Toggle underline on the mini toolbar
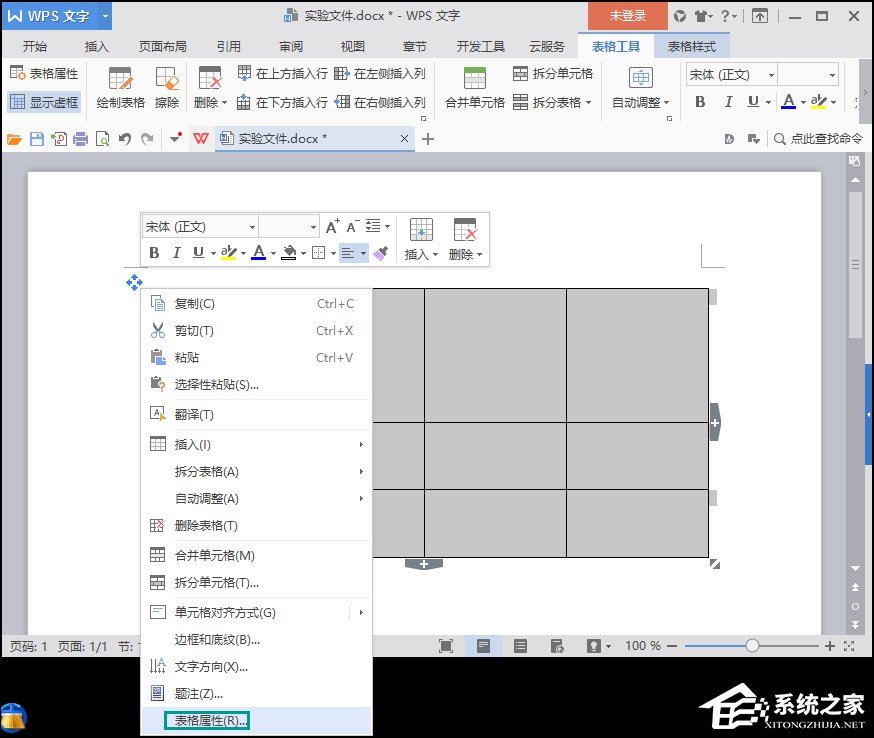 (x=197, y=252)
